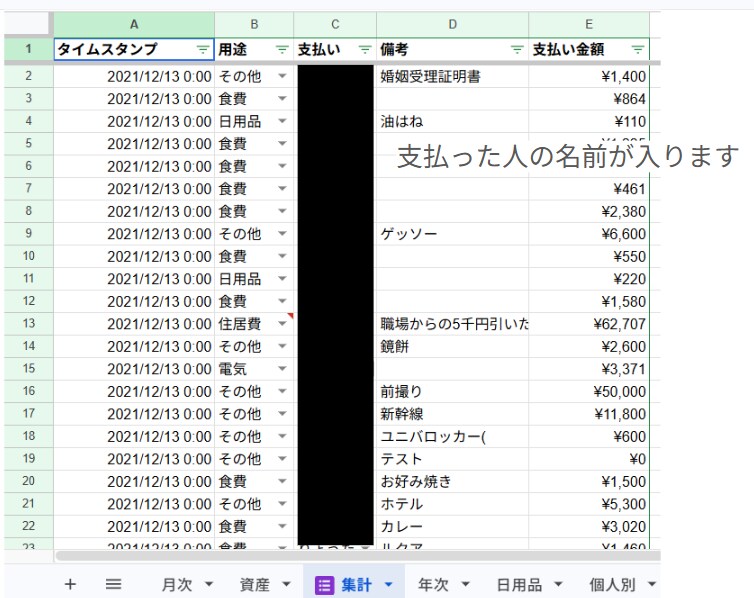Select amount cell ¥5,300
This screenshot has width=754, height=598.
pyautogui.click(x=589, y=504)
